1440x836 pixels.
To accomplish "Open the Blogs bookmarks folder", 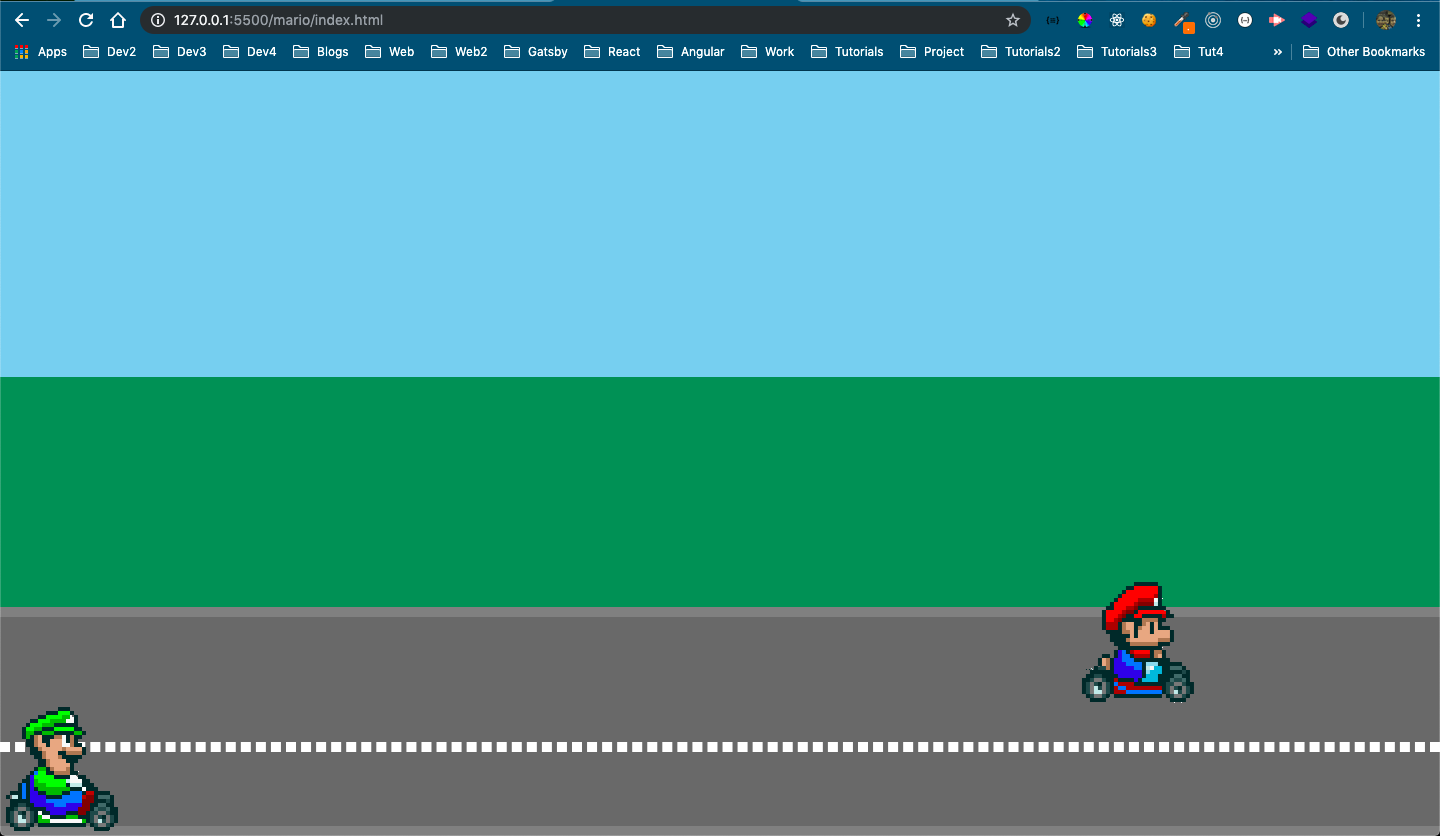I will [321, 52].
